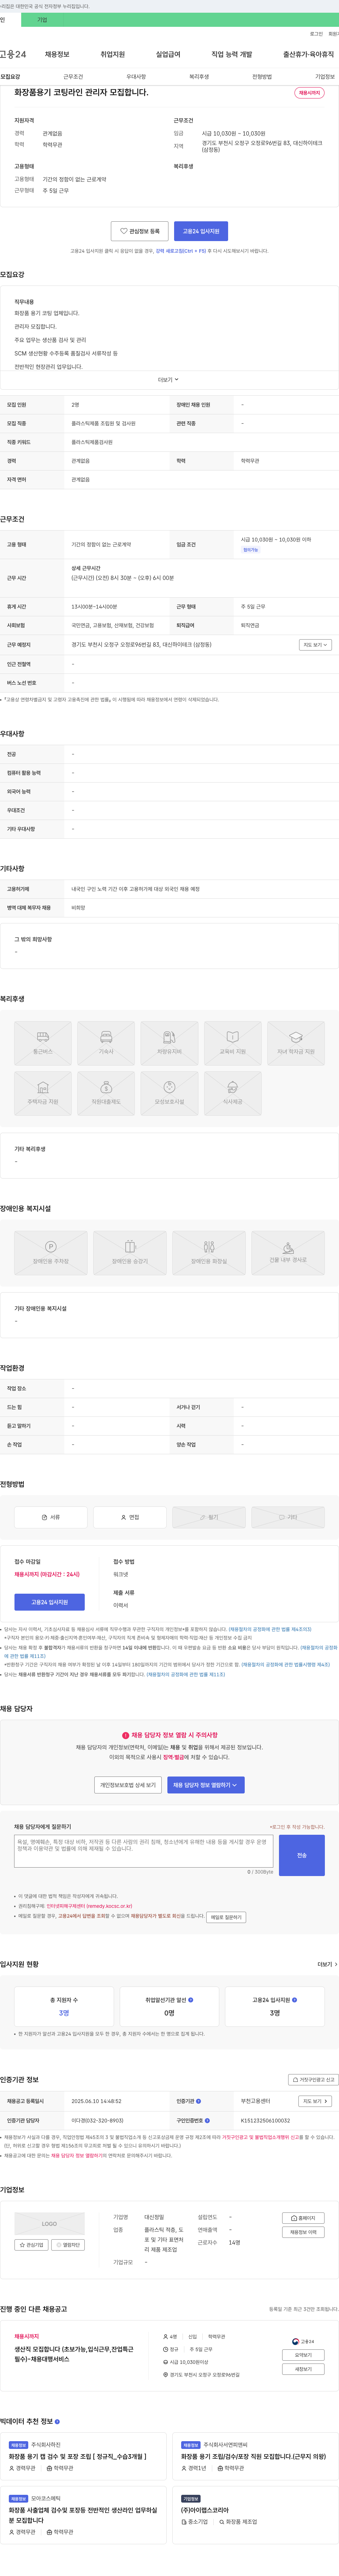Select the 자녀 학자금 지원 tuition icon

pos(296,1043)
